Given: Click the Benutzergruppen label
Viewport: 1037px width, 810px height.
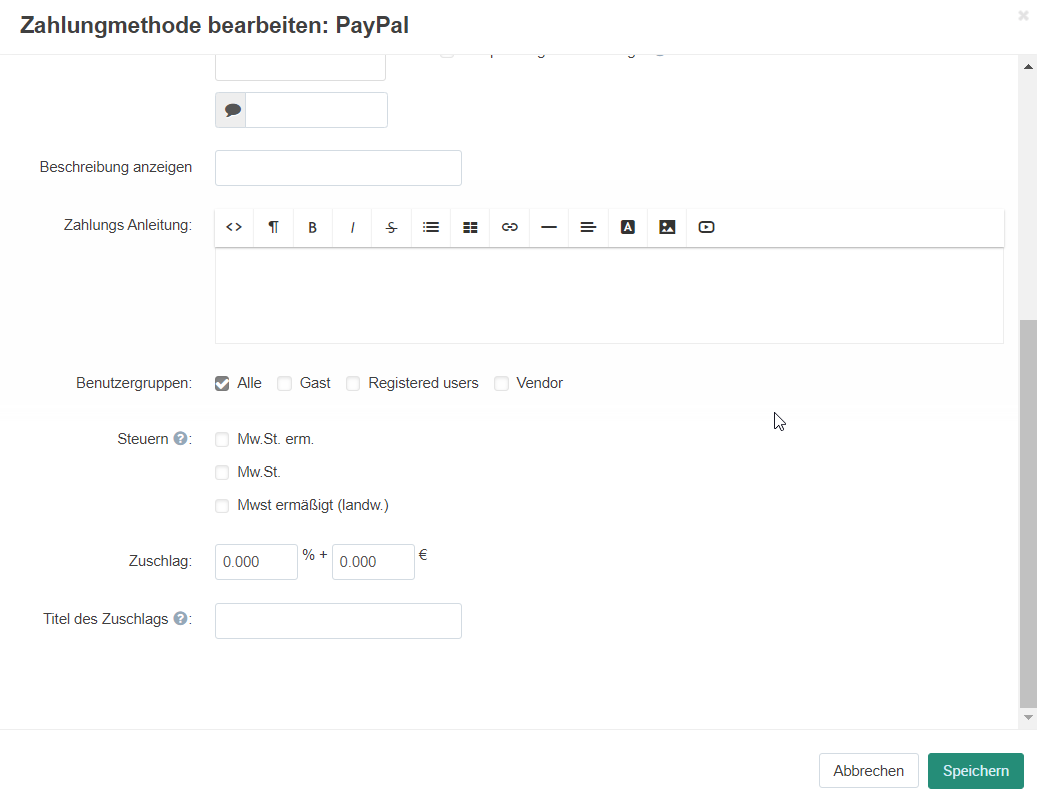Looking at the screenshot, I should [134, 384].
